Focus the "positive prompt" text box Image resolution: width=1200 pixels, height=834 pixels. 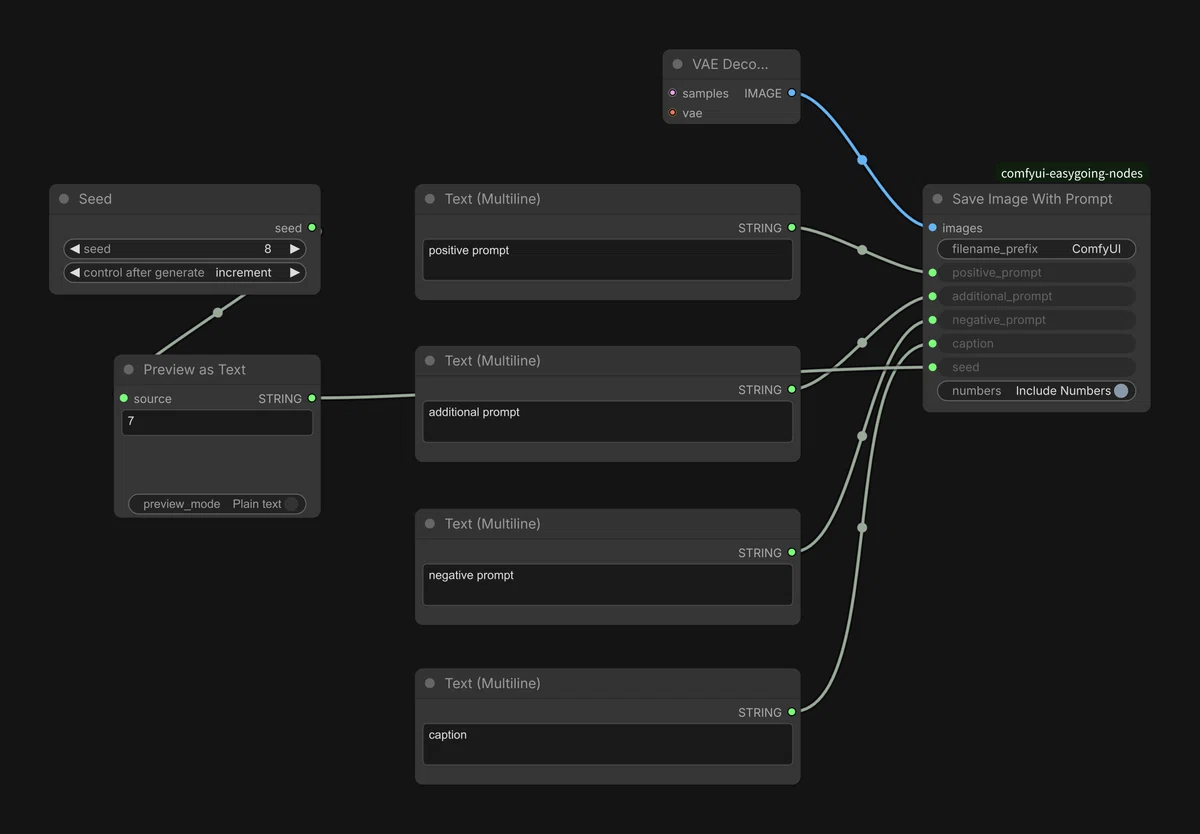(x=608, y=260)
